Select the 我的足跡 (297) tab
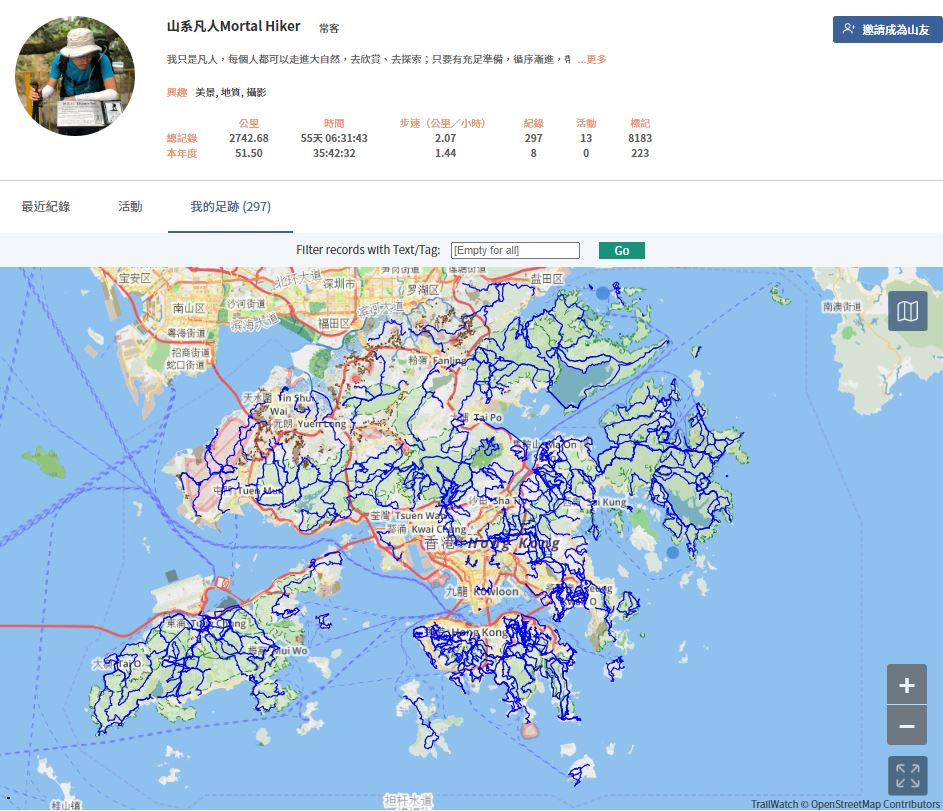The image size is (943, 811). tap(230, 207)
